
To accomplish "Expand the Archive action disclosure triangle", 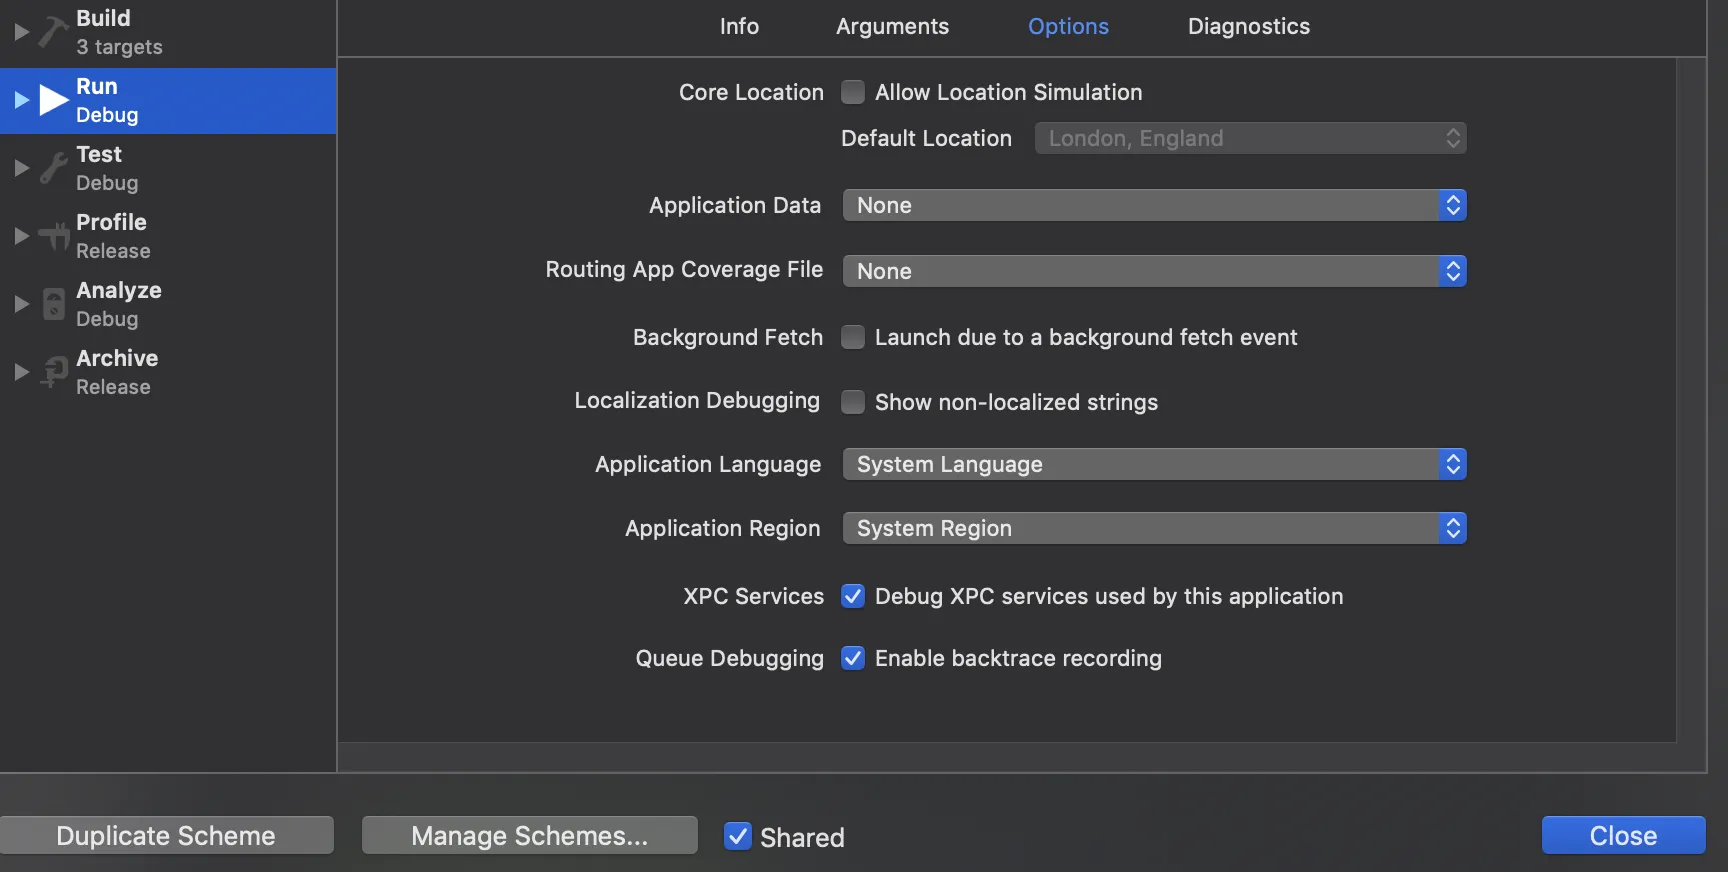I will click(21, 372).
